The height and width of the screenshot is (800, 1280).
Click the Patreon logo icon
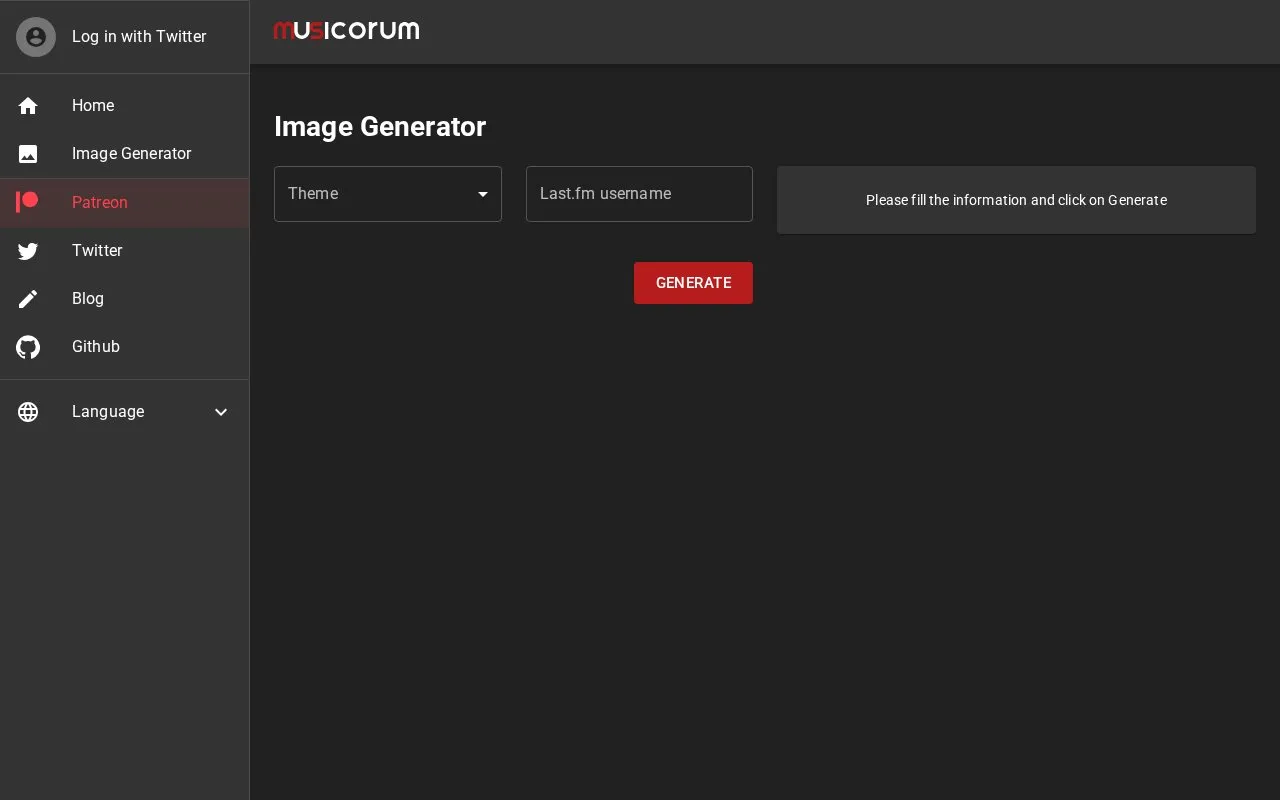[28, 202]
